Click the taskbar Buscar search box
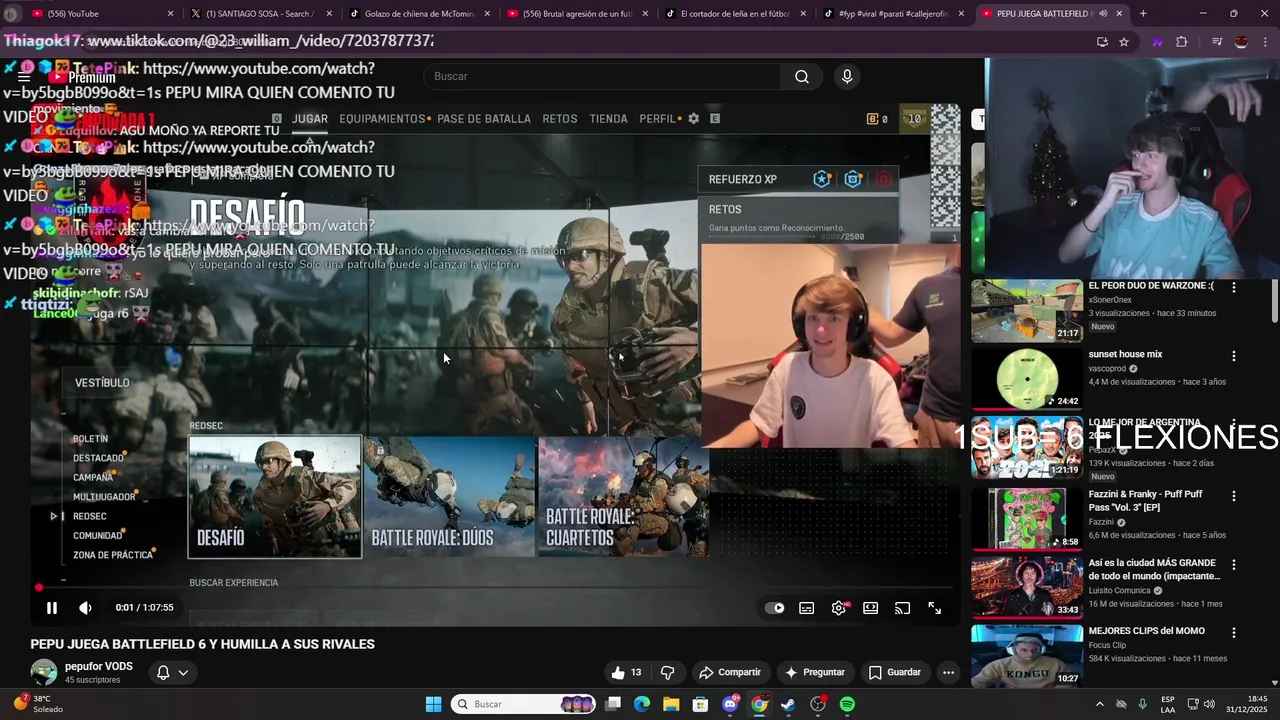The height and width of the screenshot is (720, 1280). tap(524, 704)
